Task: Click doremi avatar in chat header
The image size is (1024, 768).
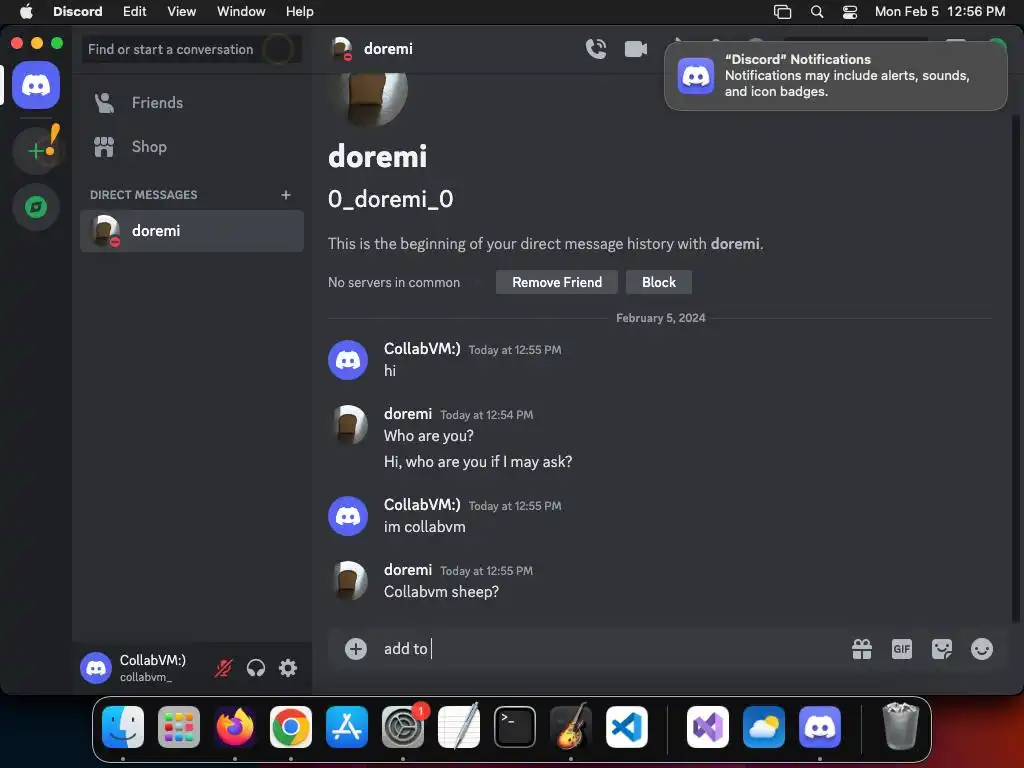Action: tap(342, 49)
